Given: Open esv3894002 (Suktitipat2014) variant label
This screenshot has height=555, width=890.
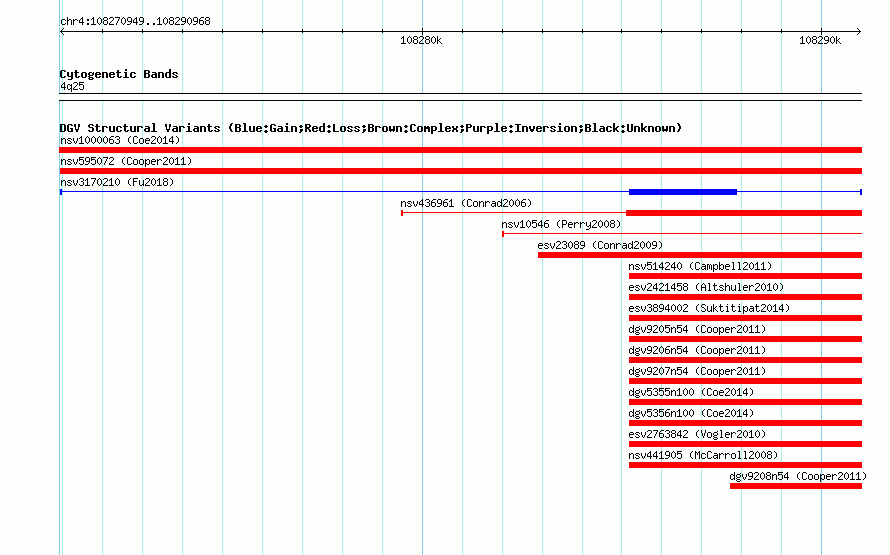Looking at the screenshot, I should [x=709, y=308].
